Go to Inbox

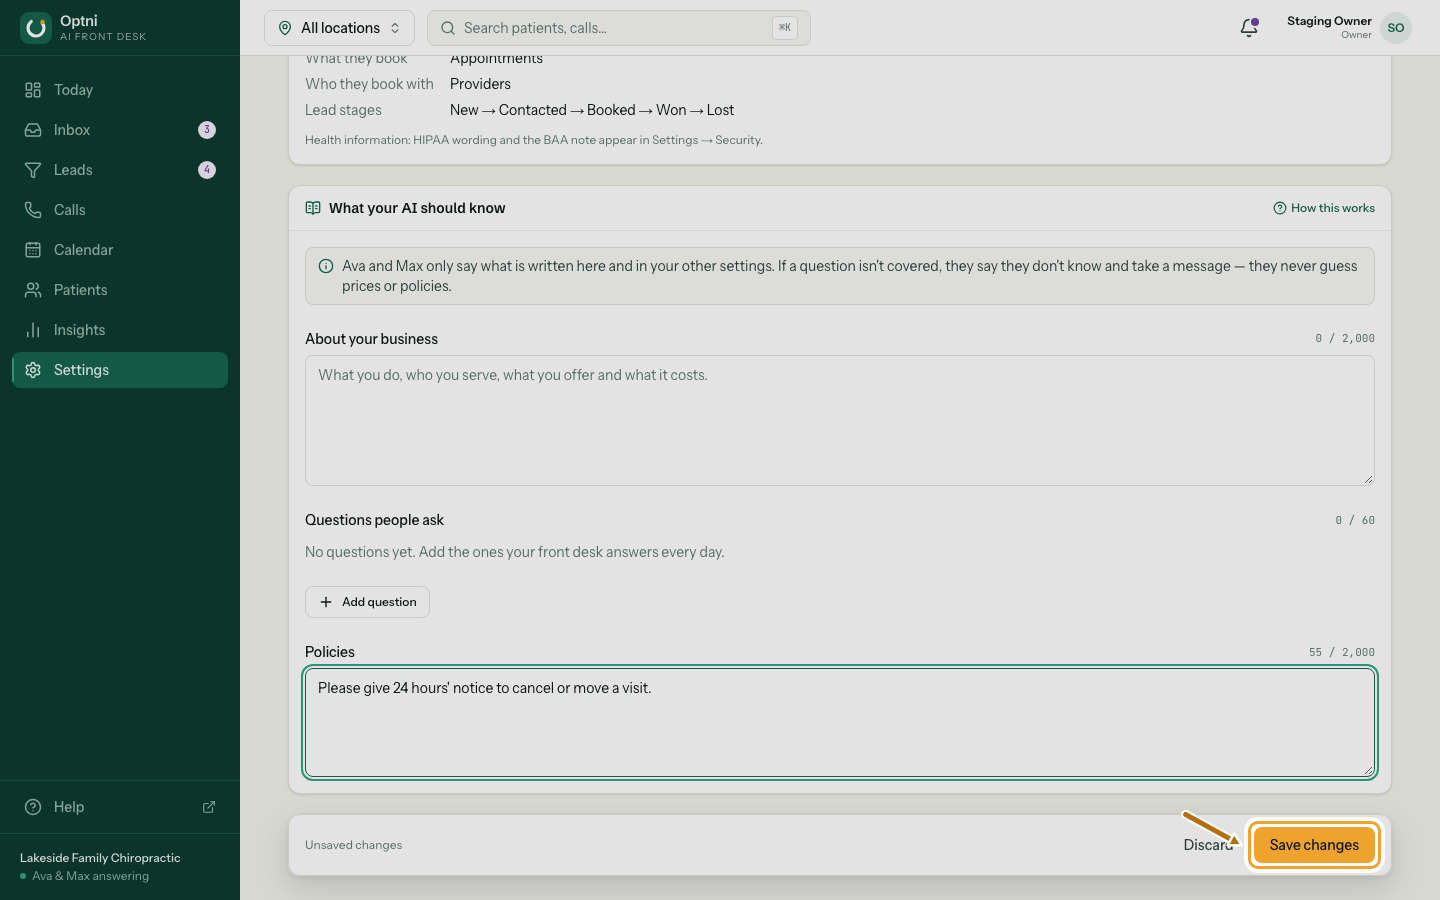[120, 130]
